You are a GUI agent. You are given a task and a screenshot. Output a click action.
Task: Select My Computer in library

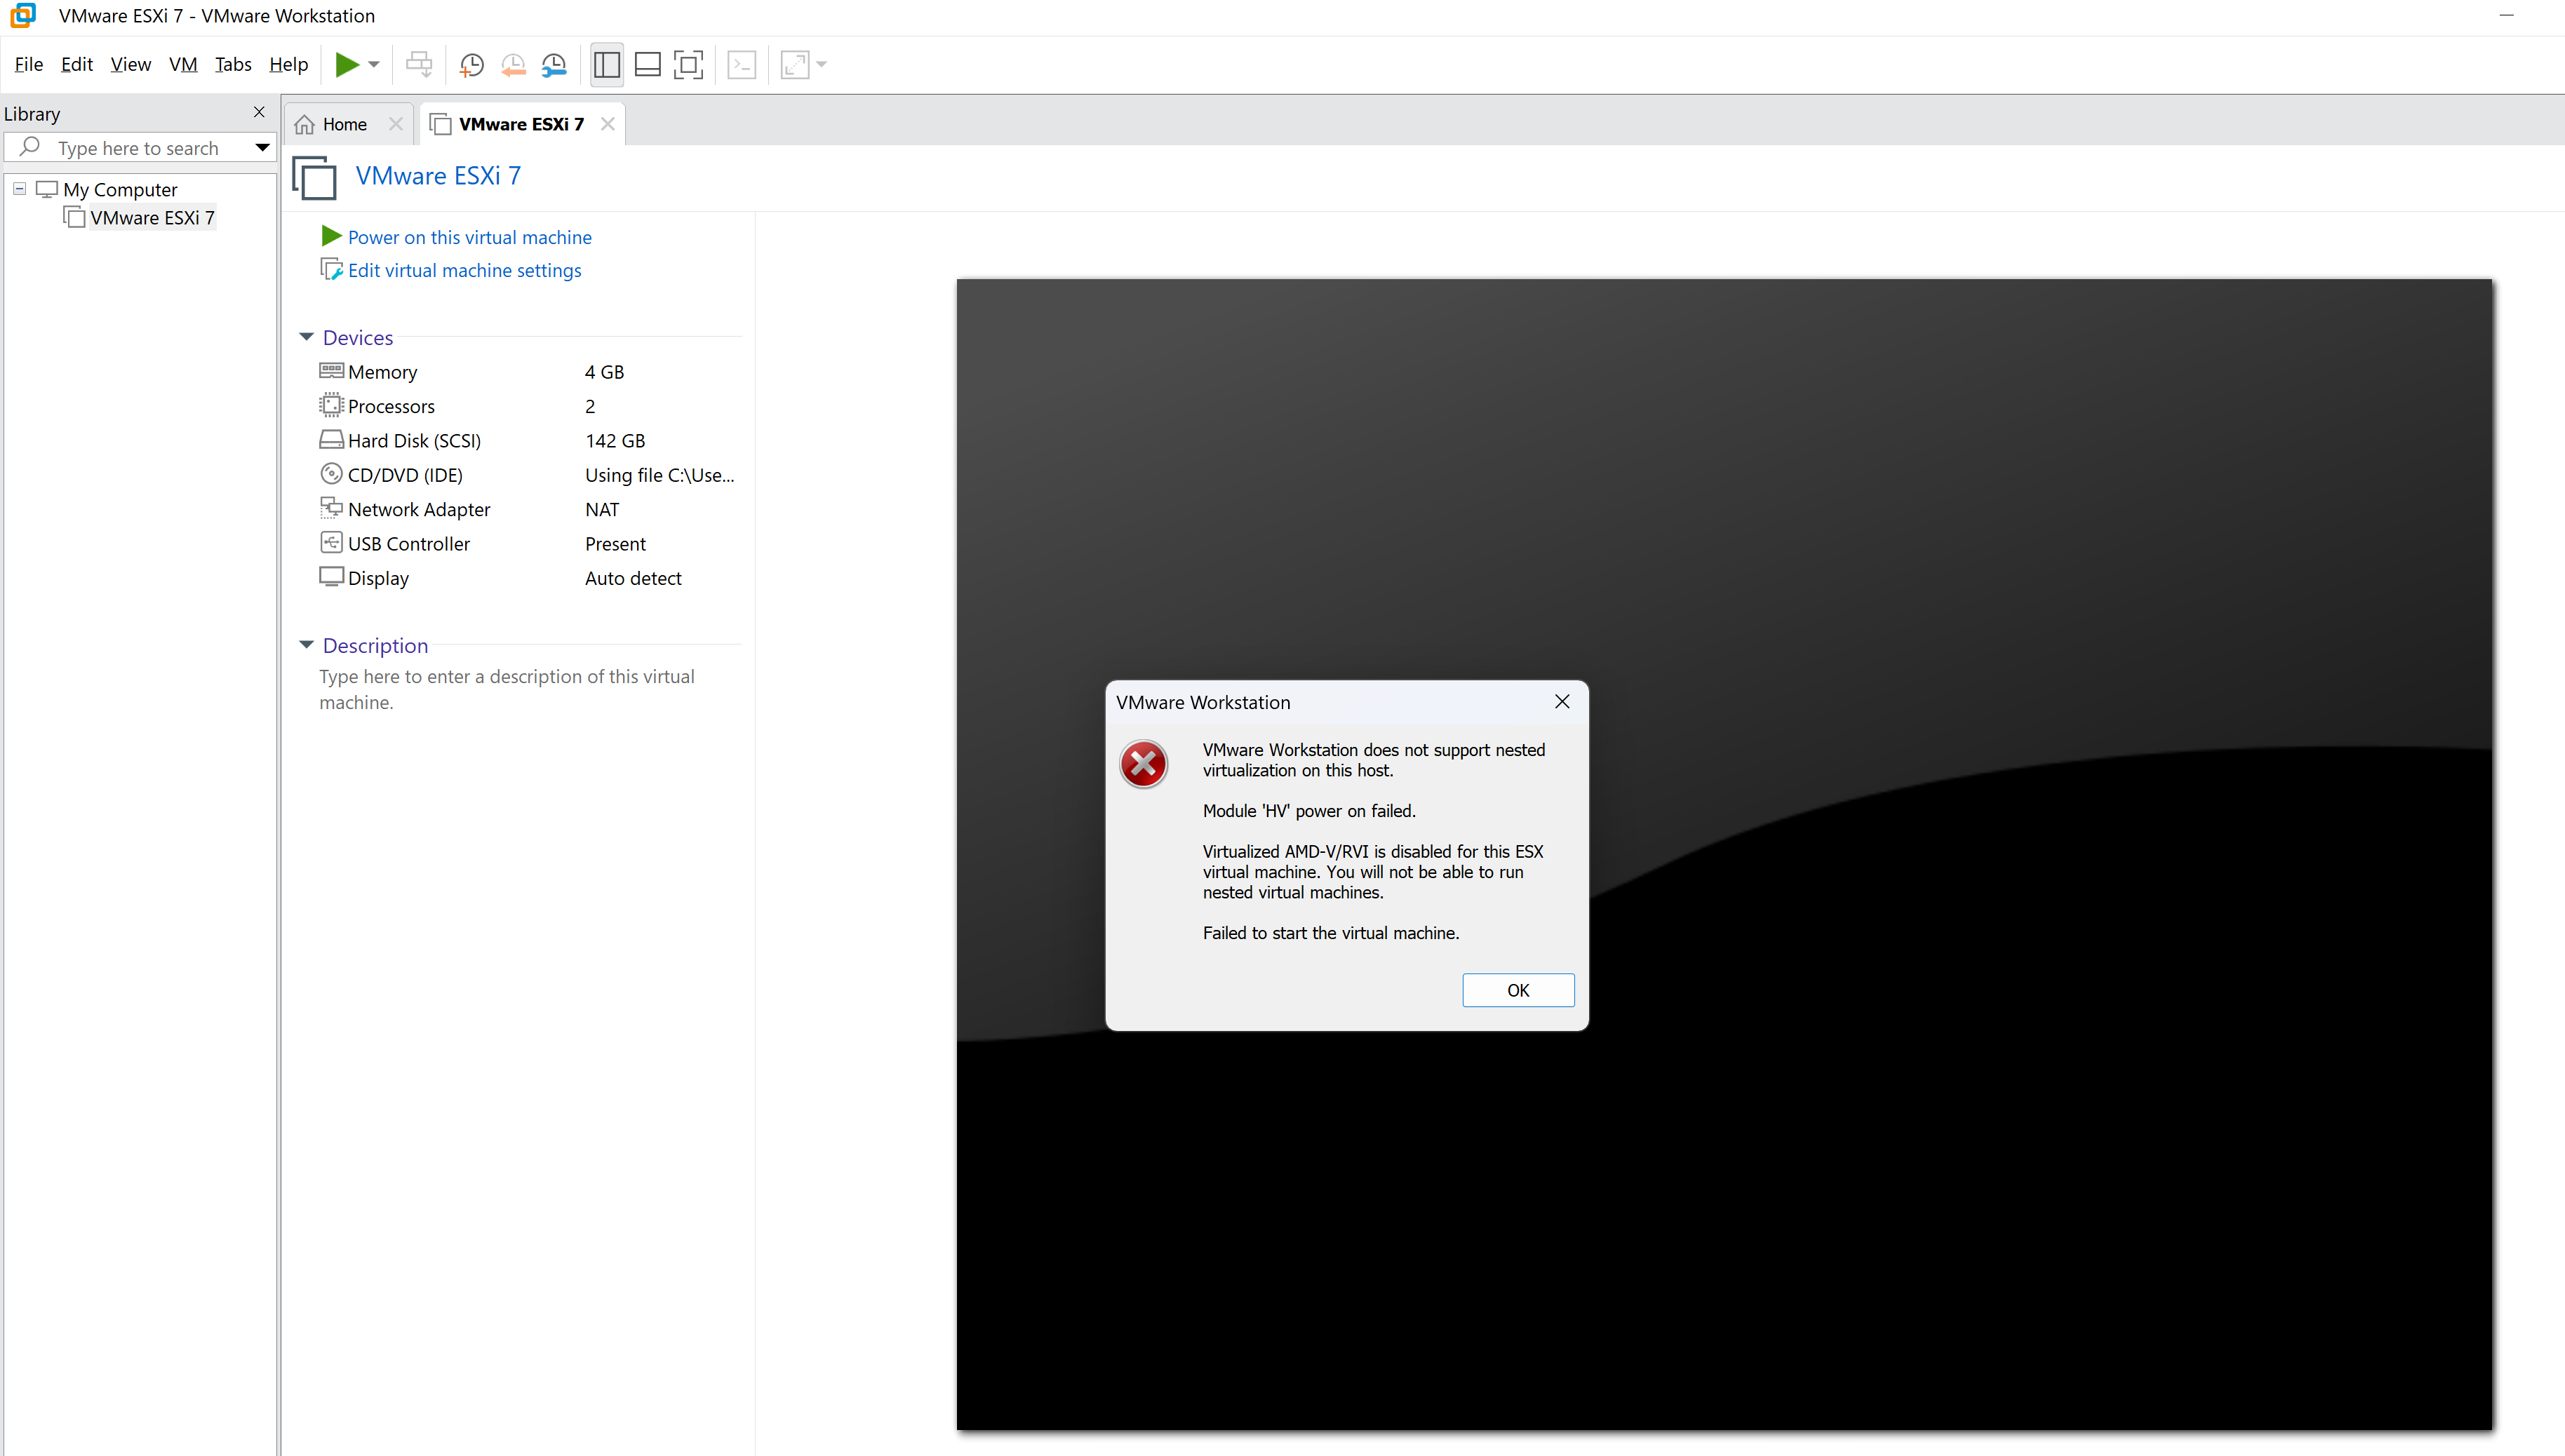pos(120,190)
